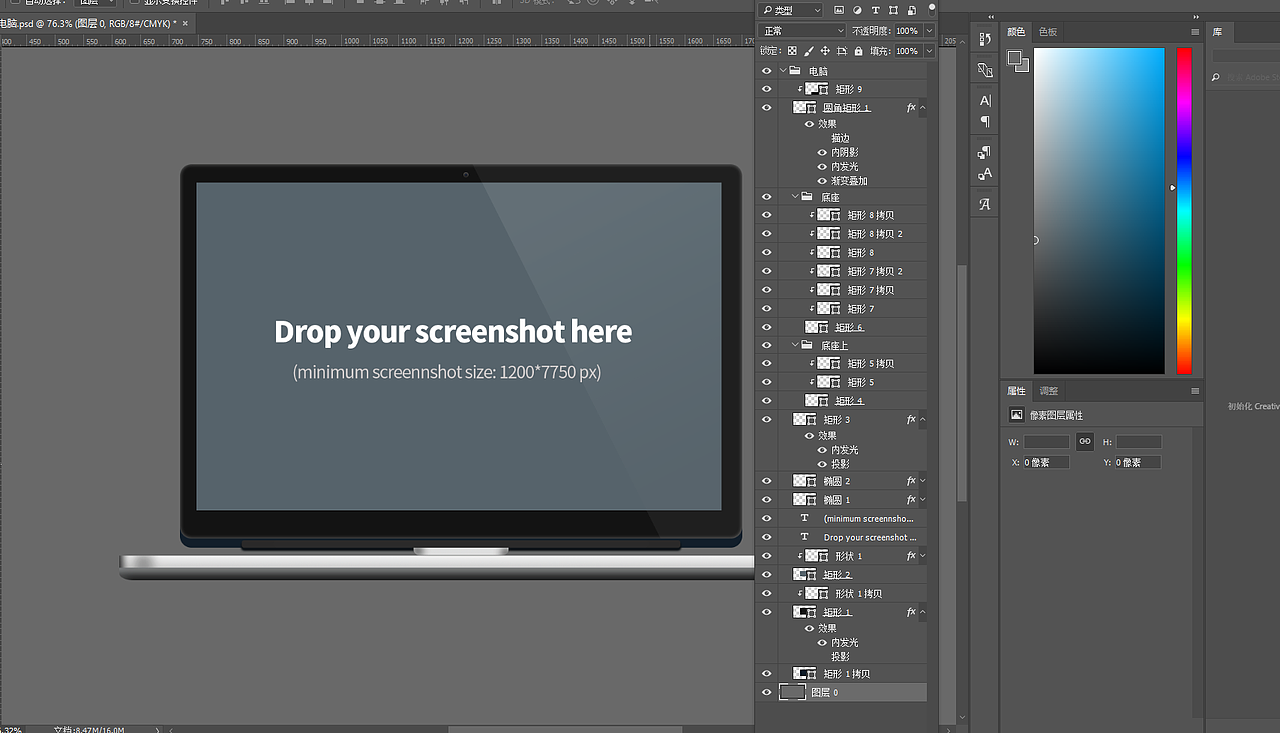Click the fx icon on 圆角矩形 1 layer

point(911,107)
